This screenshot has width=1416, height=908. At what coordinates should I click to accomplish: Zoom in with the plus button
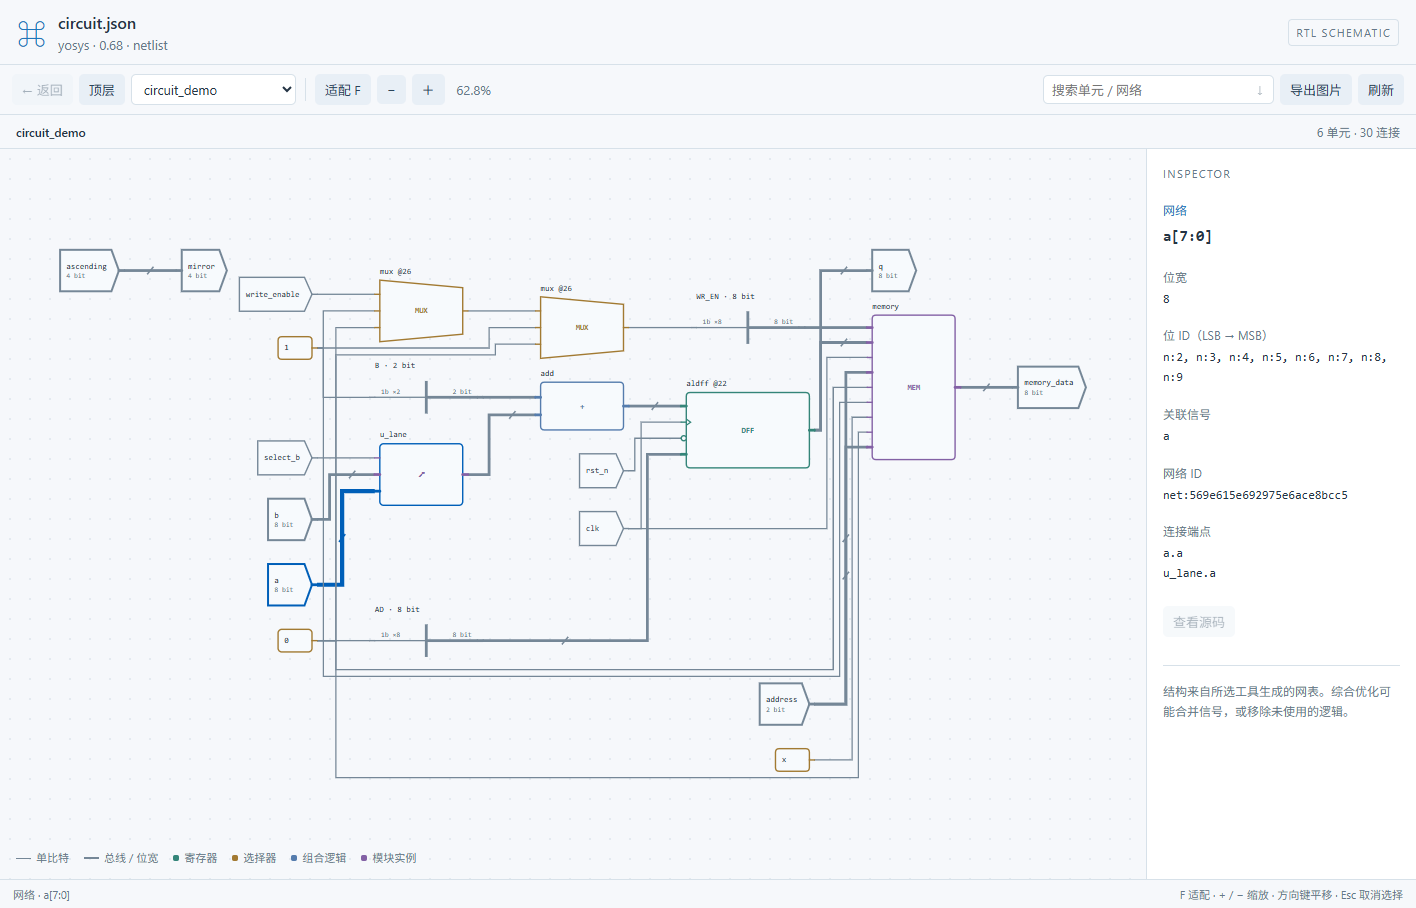coord(428,90)
